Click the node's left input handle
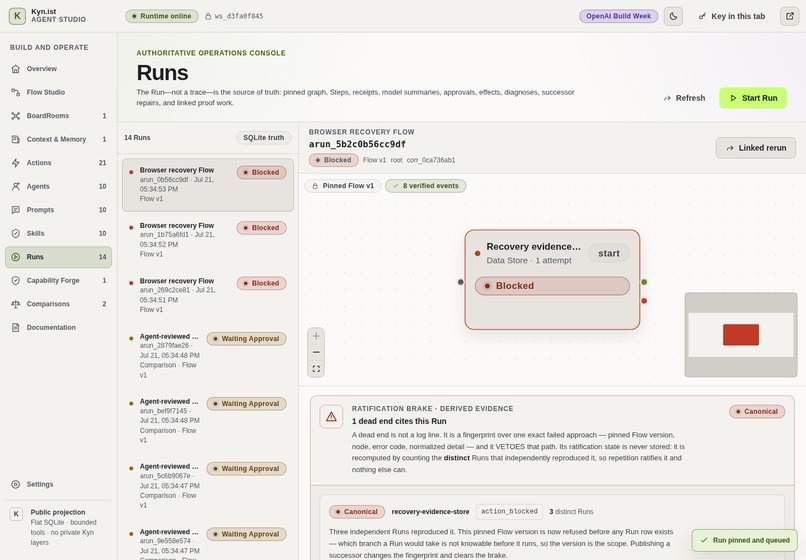Screen dimensions: 806x560 461,282
